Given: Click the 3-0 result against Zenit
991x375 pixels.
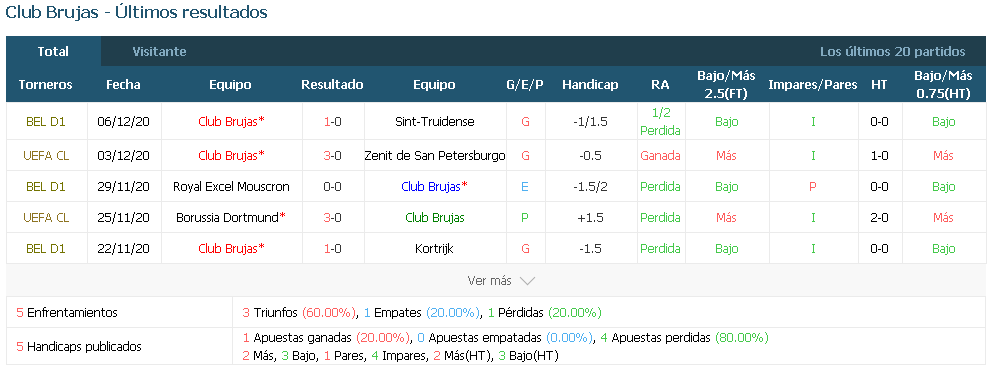Looking at the screenshot, I should [x=332, y=155].
